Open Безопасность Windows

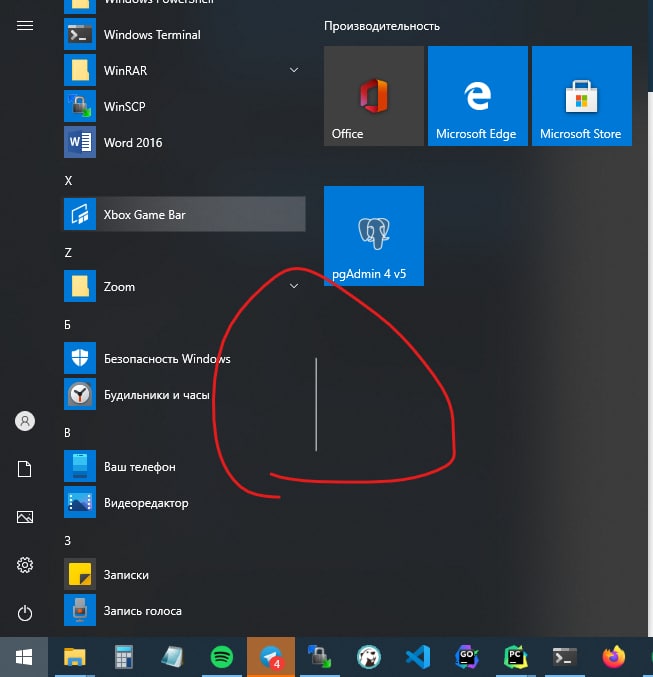point(184,358)
